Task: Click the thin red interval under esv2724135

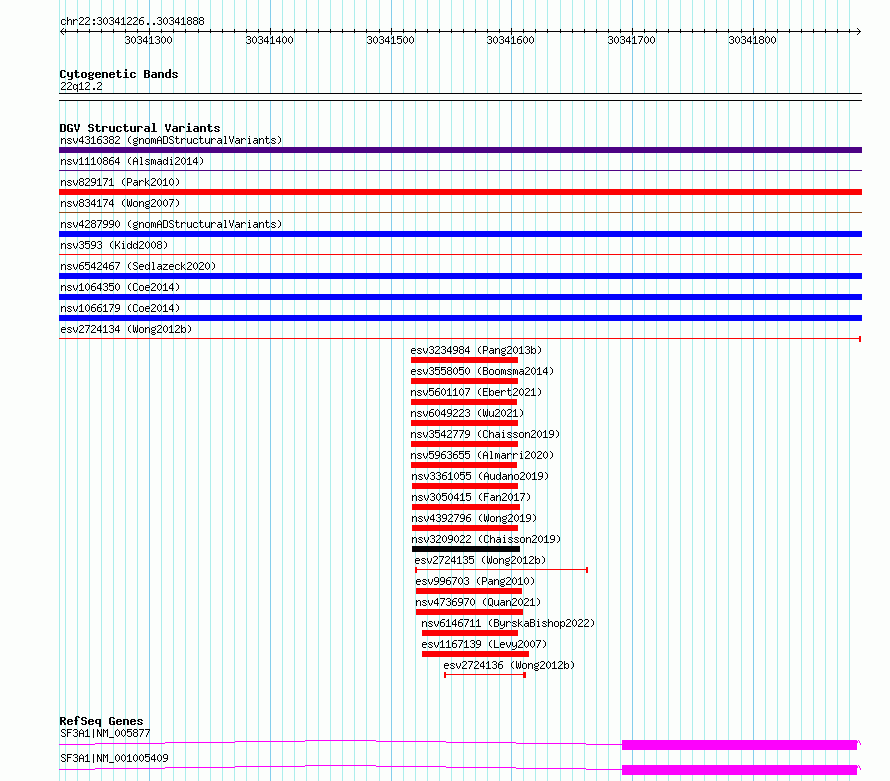Action: (x=501, y=570)
